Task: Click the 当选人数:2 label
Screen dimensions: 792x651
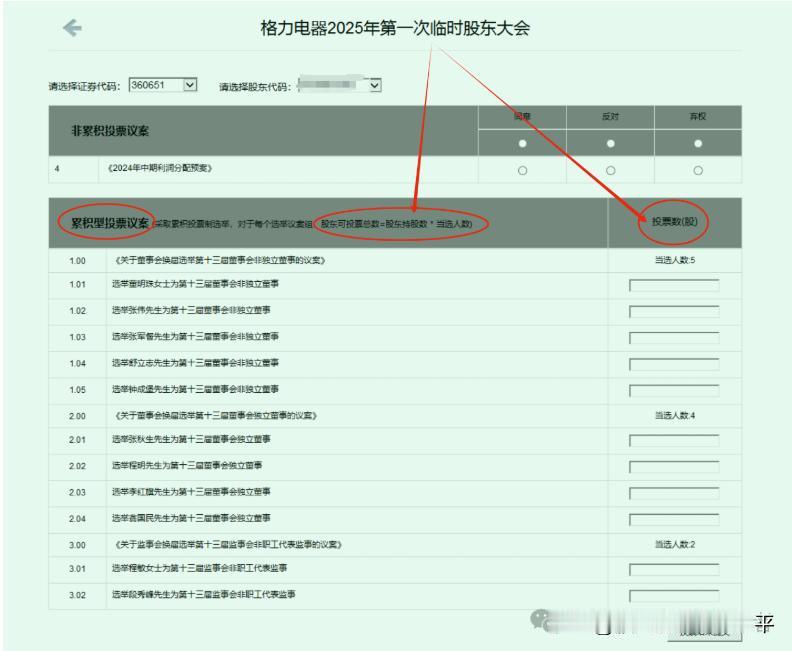Action: (675, 544)
